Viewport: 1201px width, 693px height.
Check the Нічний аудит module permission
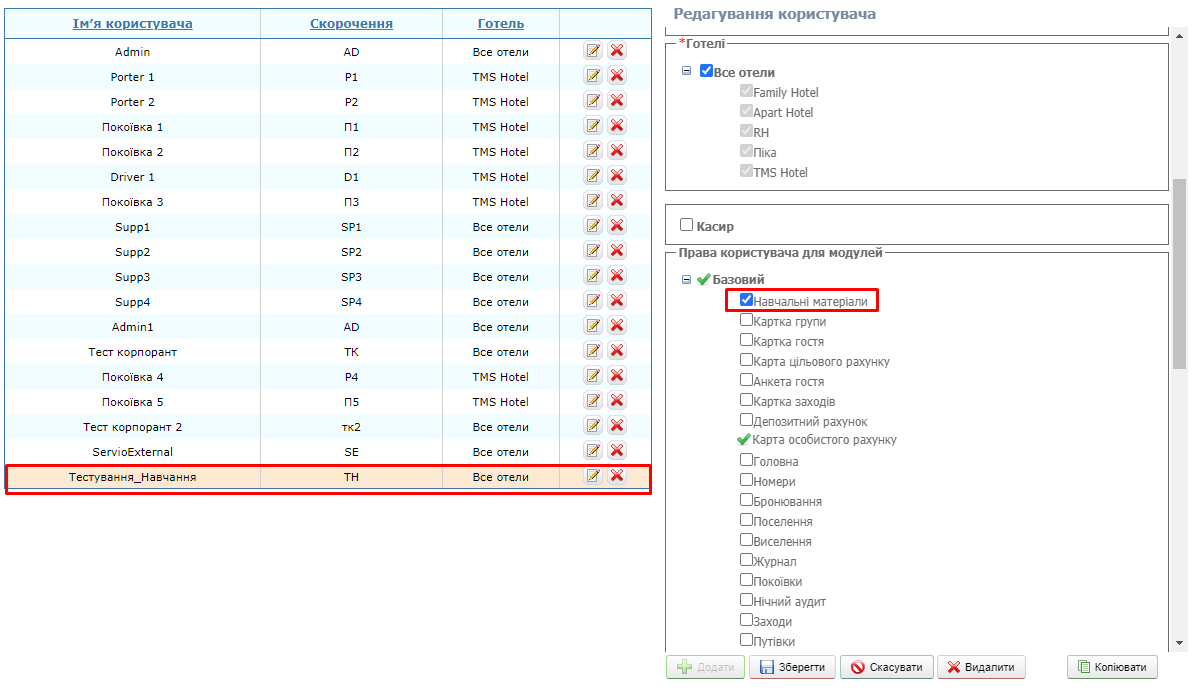coord(746,600)
